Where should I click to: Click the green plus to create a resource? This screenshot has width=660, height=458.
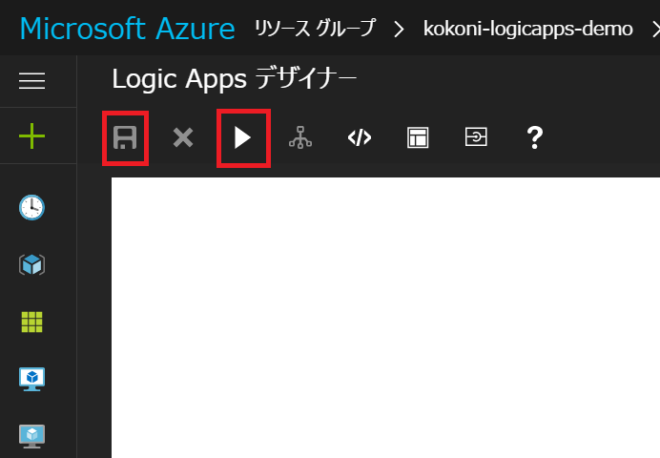pyautogui.click(x=32, y=136)
